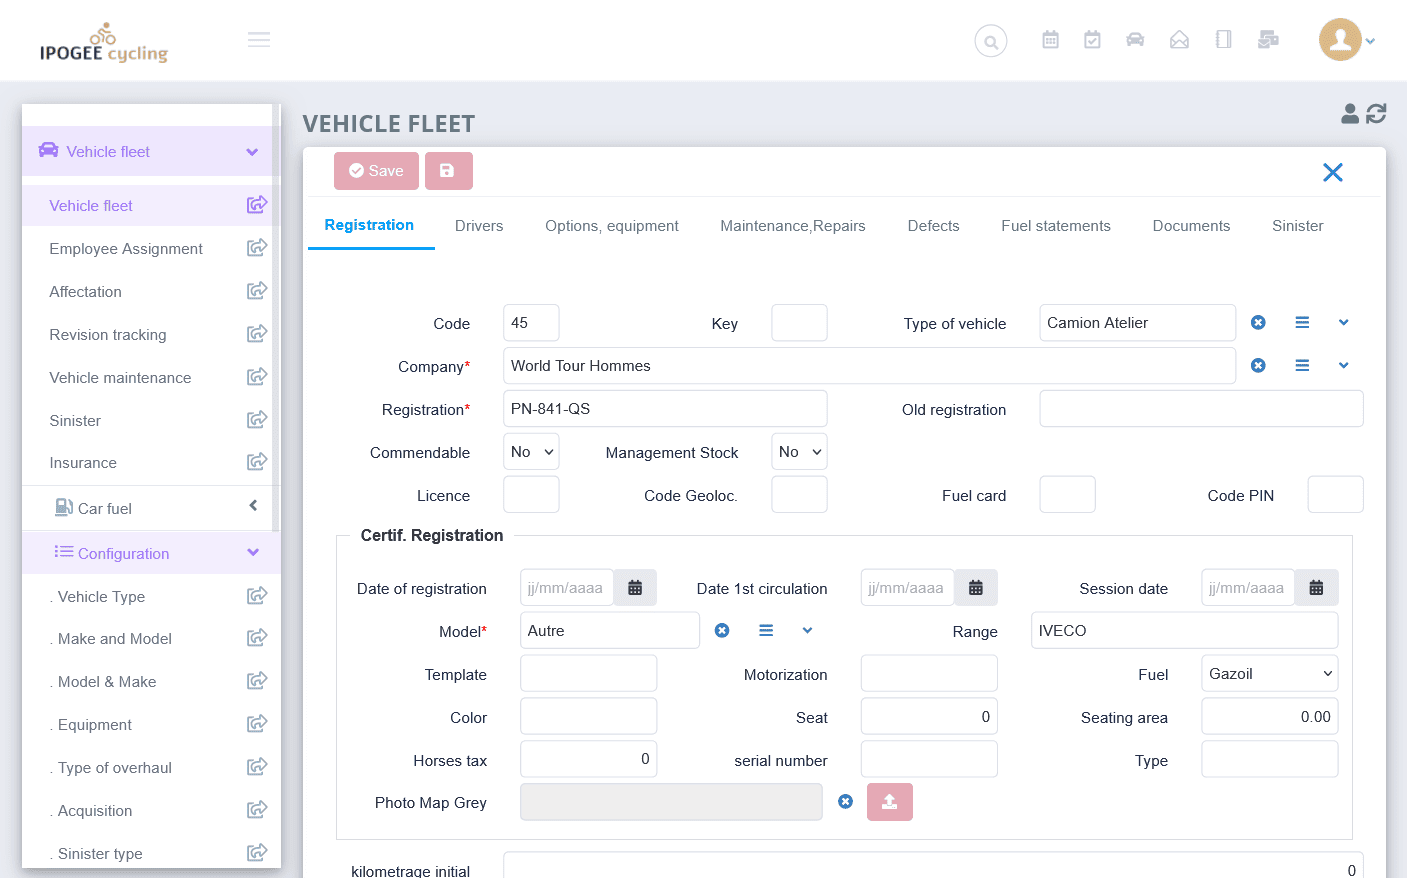The width and height of the screenshot is (1407, 878).
Task: Open Acquisition configuration link
Action: pos(95,810)
